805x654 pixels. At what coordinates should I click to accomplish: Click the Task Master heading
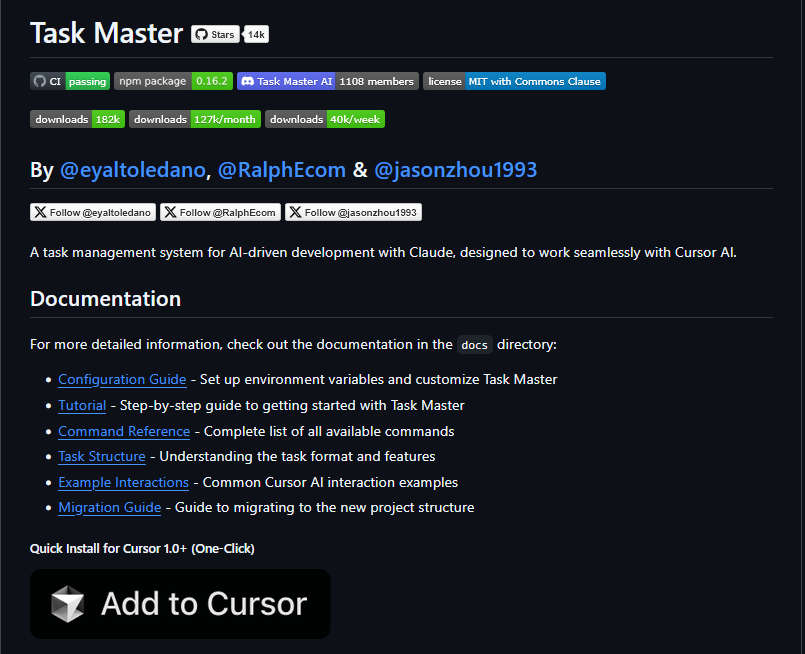click(107, 33)
